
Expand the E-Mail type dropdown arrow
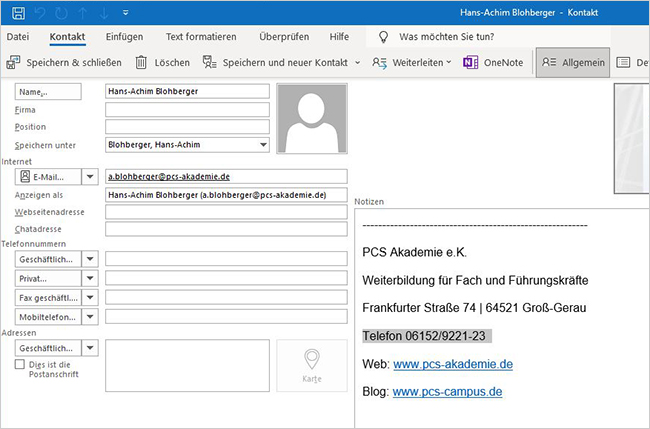pyautogui.click(x=90, y=177)
